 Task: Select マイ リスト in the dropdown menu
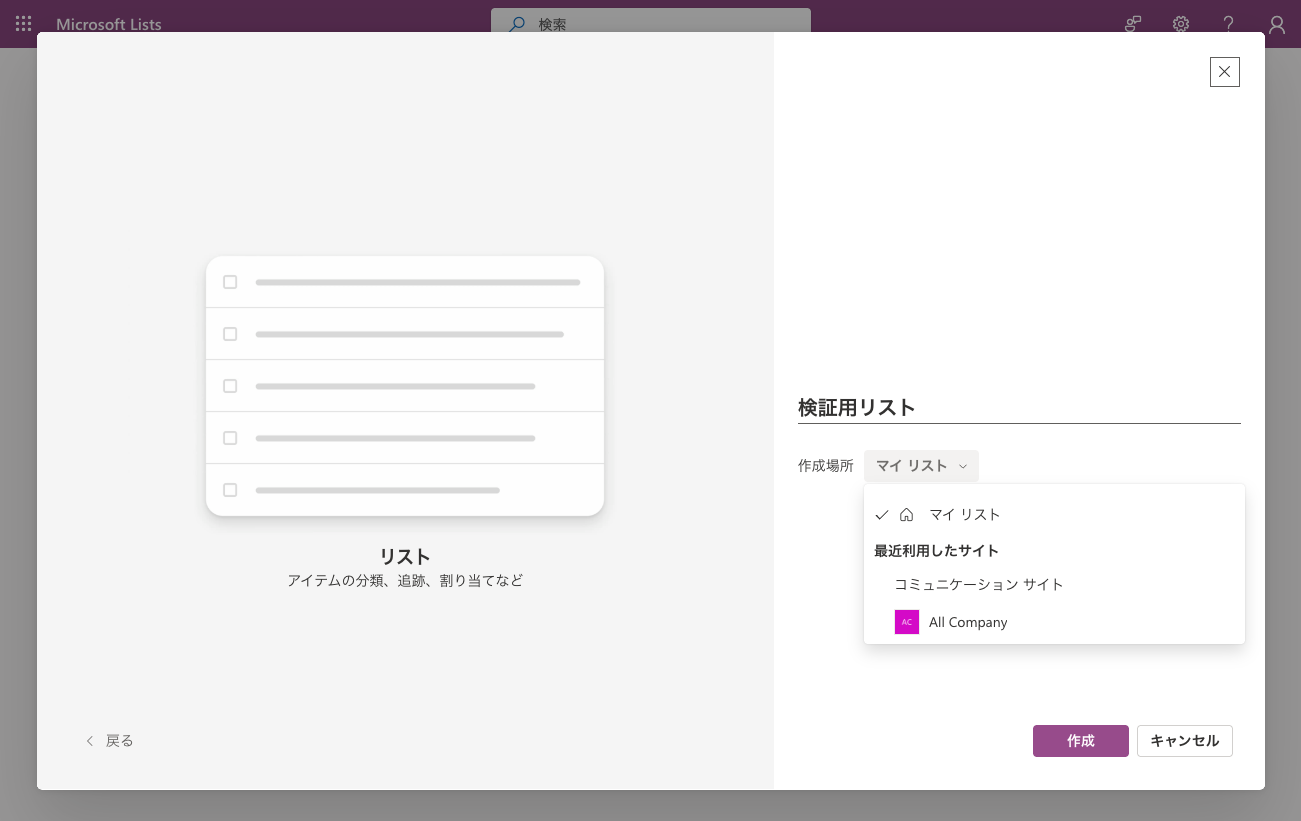1054,514
